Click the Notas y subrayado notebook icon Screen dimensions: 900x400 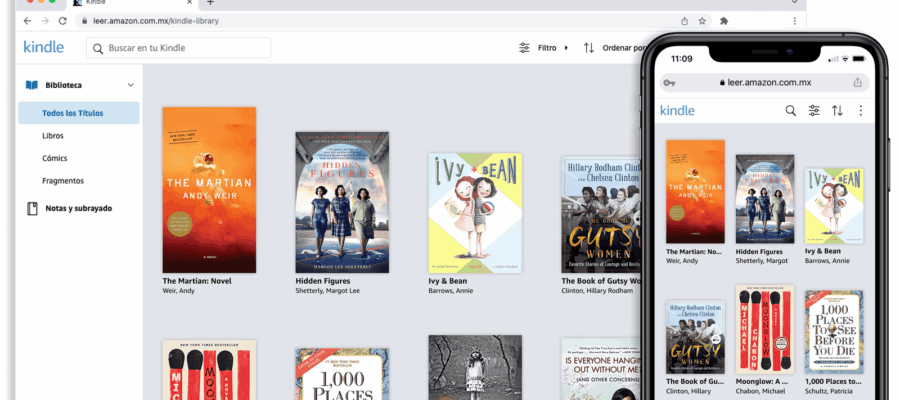(x=32, y=208)
